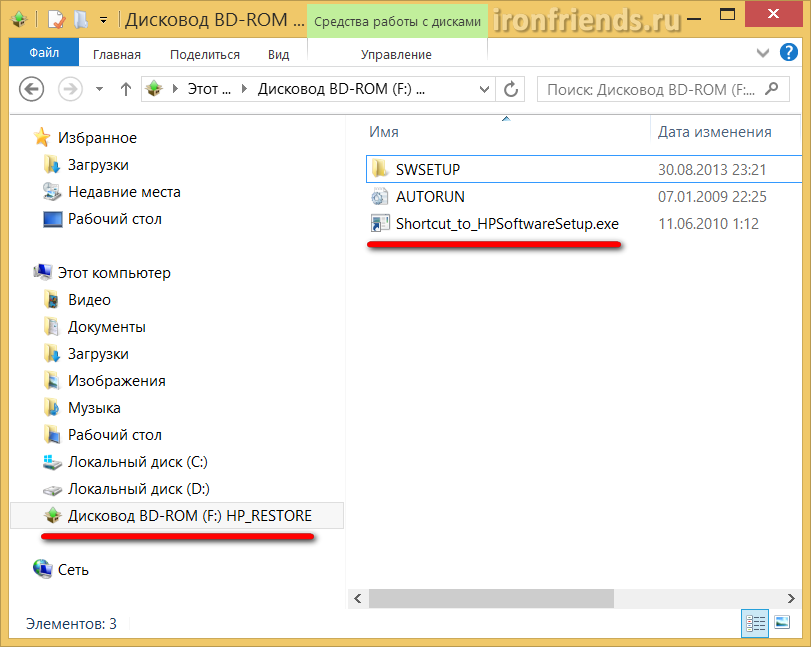Select the AUTORUN file
The height and width of the screenshot is (647, 811).
click(x=429, y=197)
